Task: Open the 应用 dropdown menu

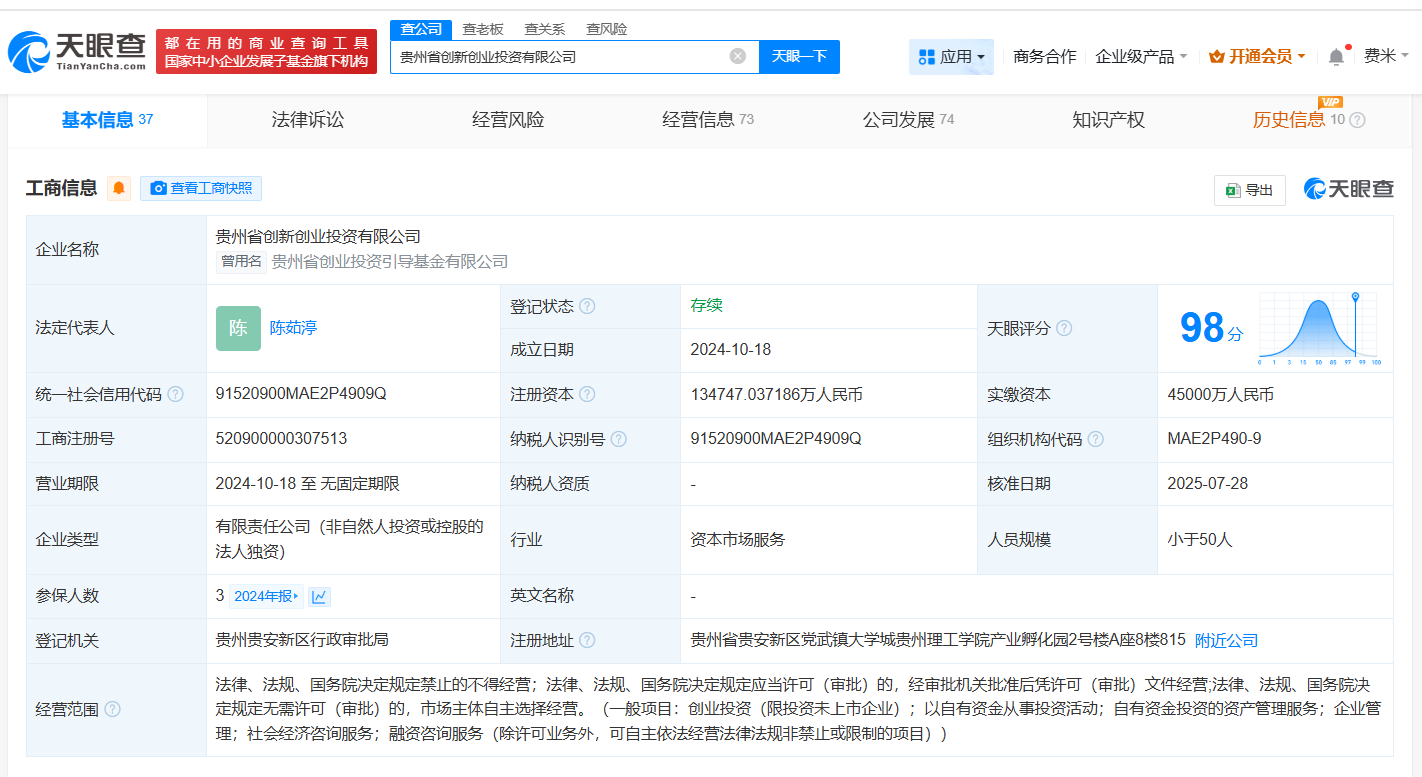Action: pos(951,57)
